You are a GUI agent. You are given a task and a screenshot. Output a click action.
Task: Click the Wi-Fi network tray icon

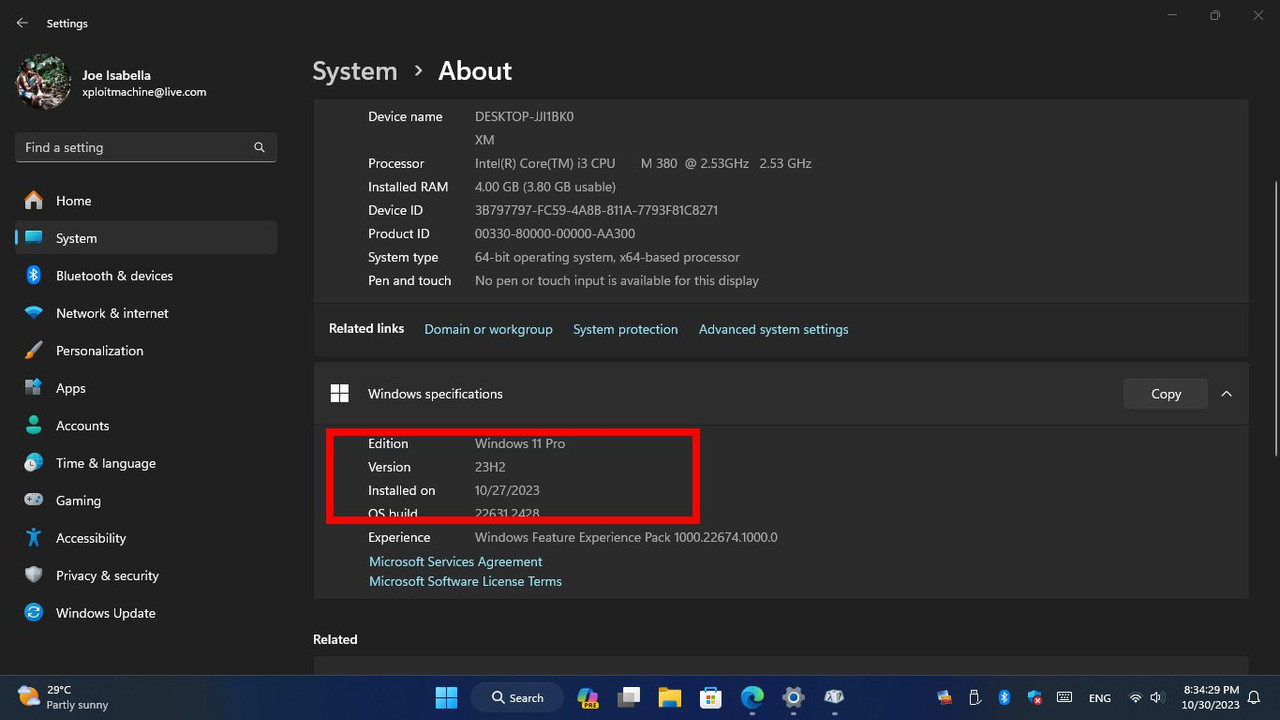point(1135,697)
